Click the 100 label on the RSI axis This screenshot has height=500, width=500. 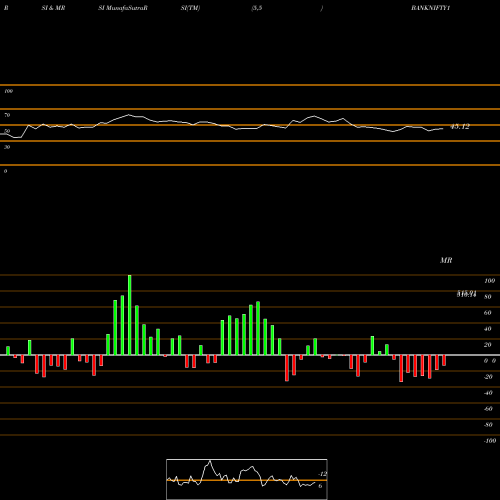coord(9,91)
